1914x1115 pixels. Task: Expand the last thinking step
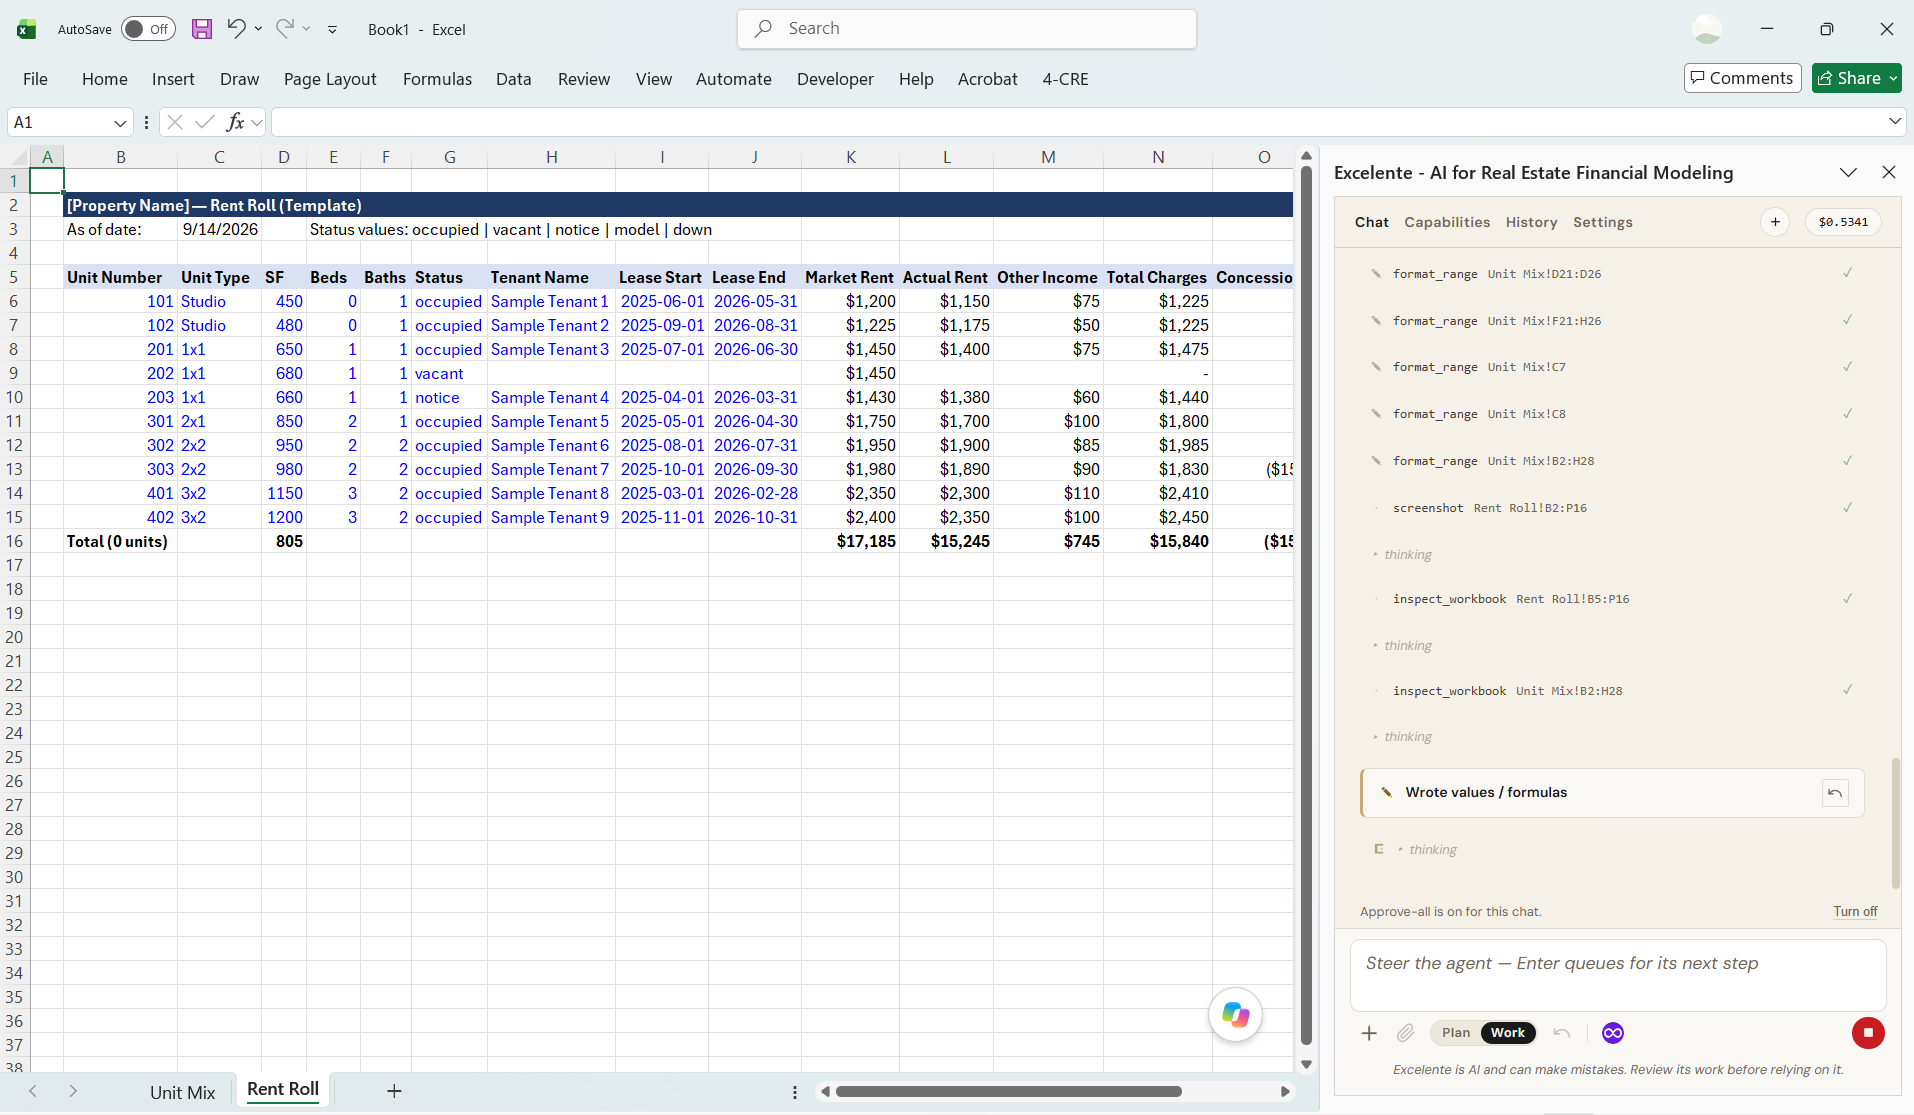pos(1426,850)
